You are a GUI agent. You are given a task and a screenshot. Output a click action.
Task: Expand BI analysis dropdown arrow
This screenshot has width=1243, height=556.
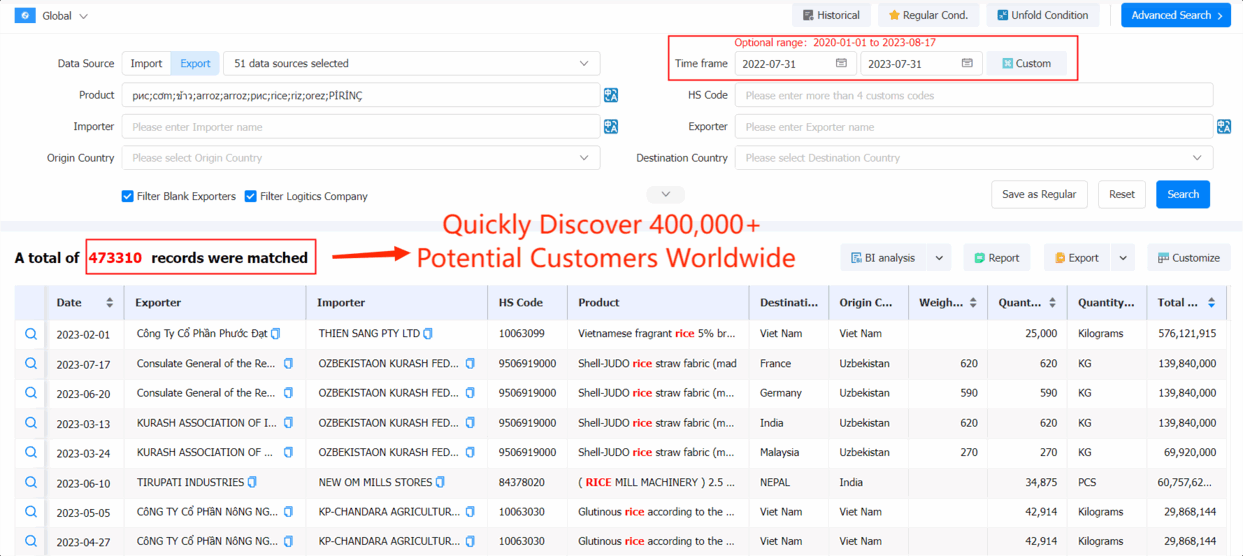click(x=939, y=258)
